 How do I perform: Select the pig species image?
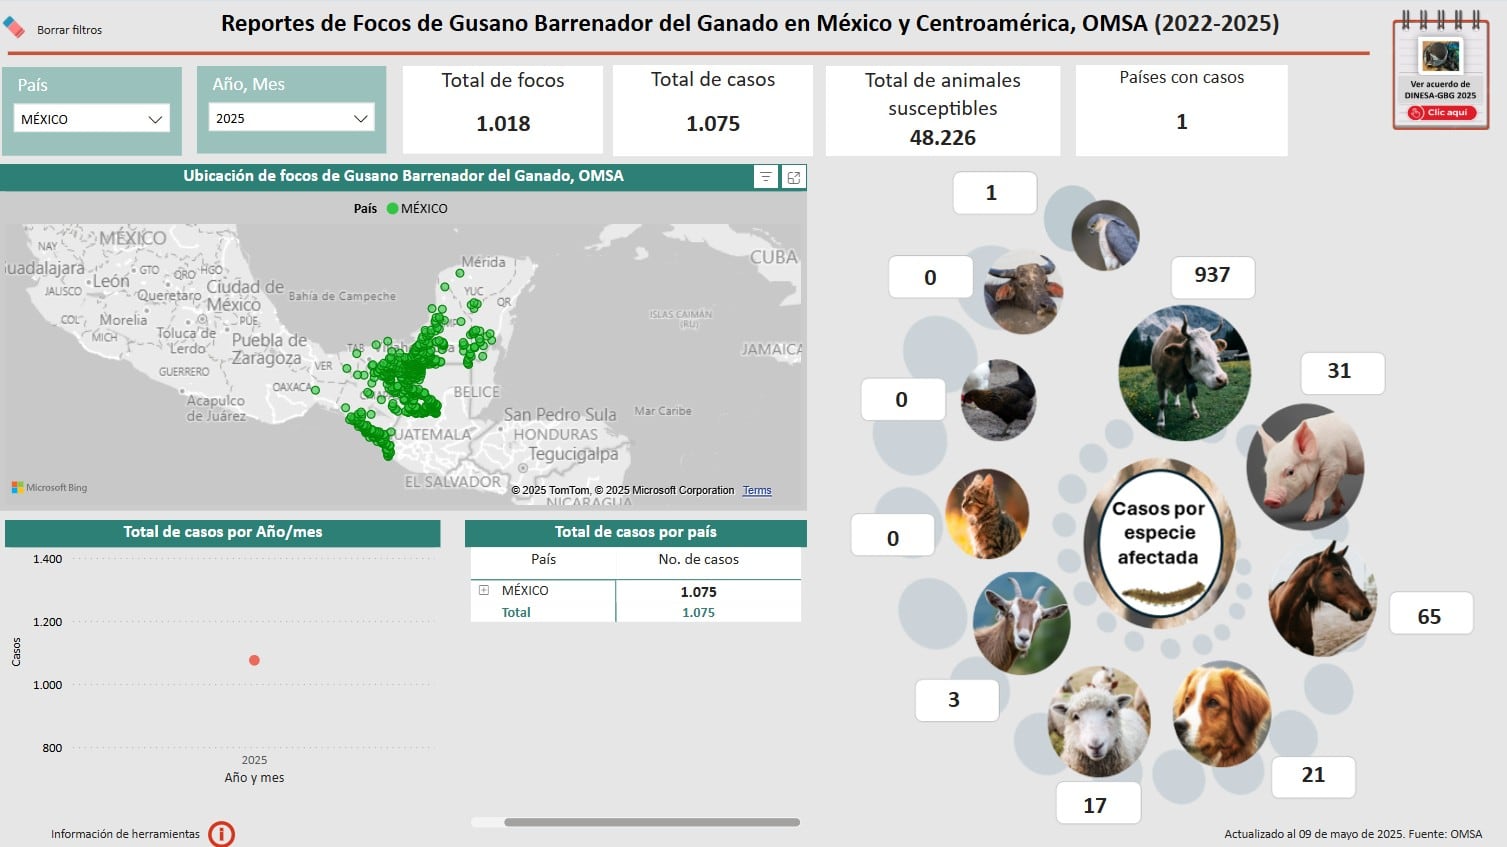(x=1304, y=467)
